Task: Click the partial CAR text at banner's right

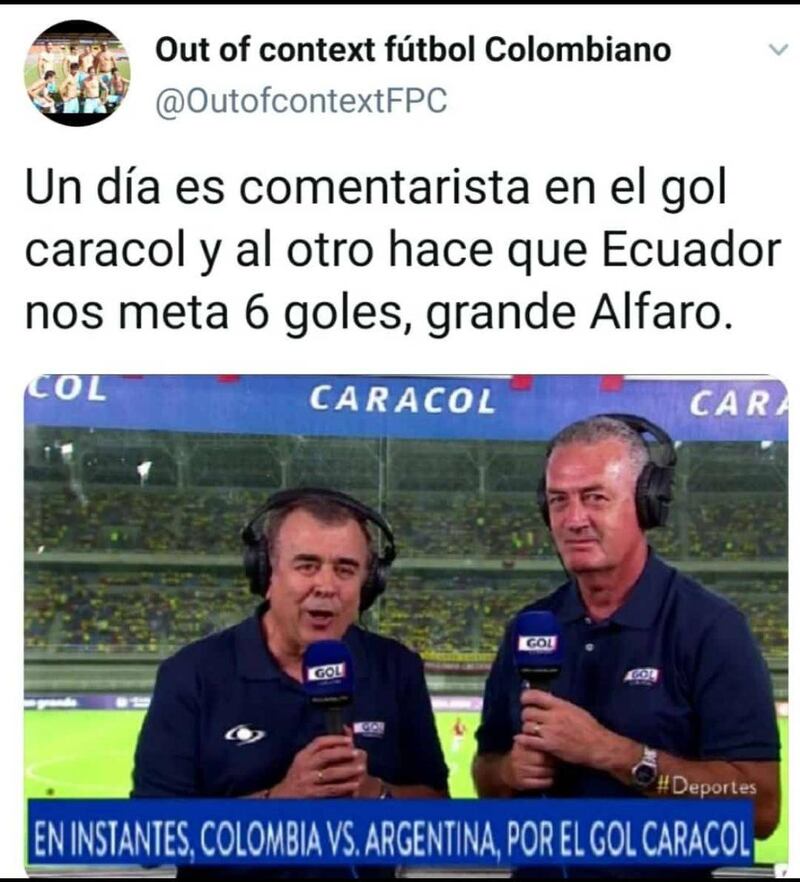Action: [738, 403]
